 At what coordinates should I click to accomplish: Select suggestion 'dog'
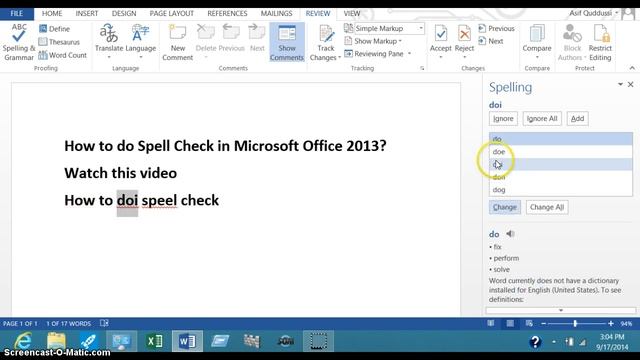561,190
